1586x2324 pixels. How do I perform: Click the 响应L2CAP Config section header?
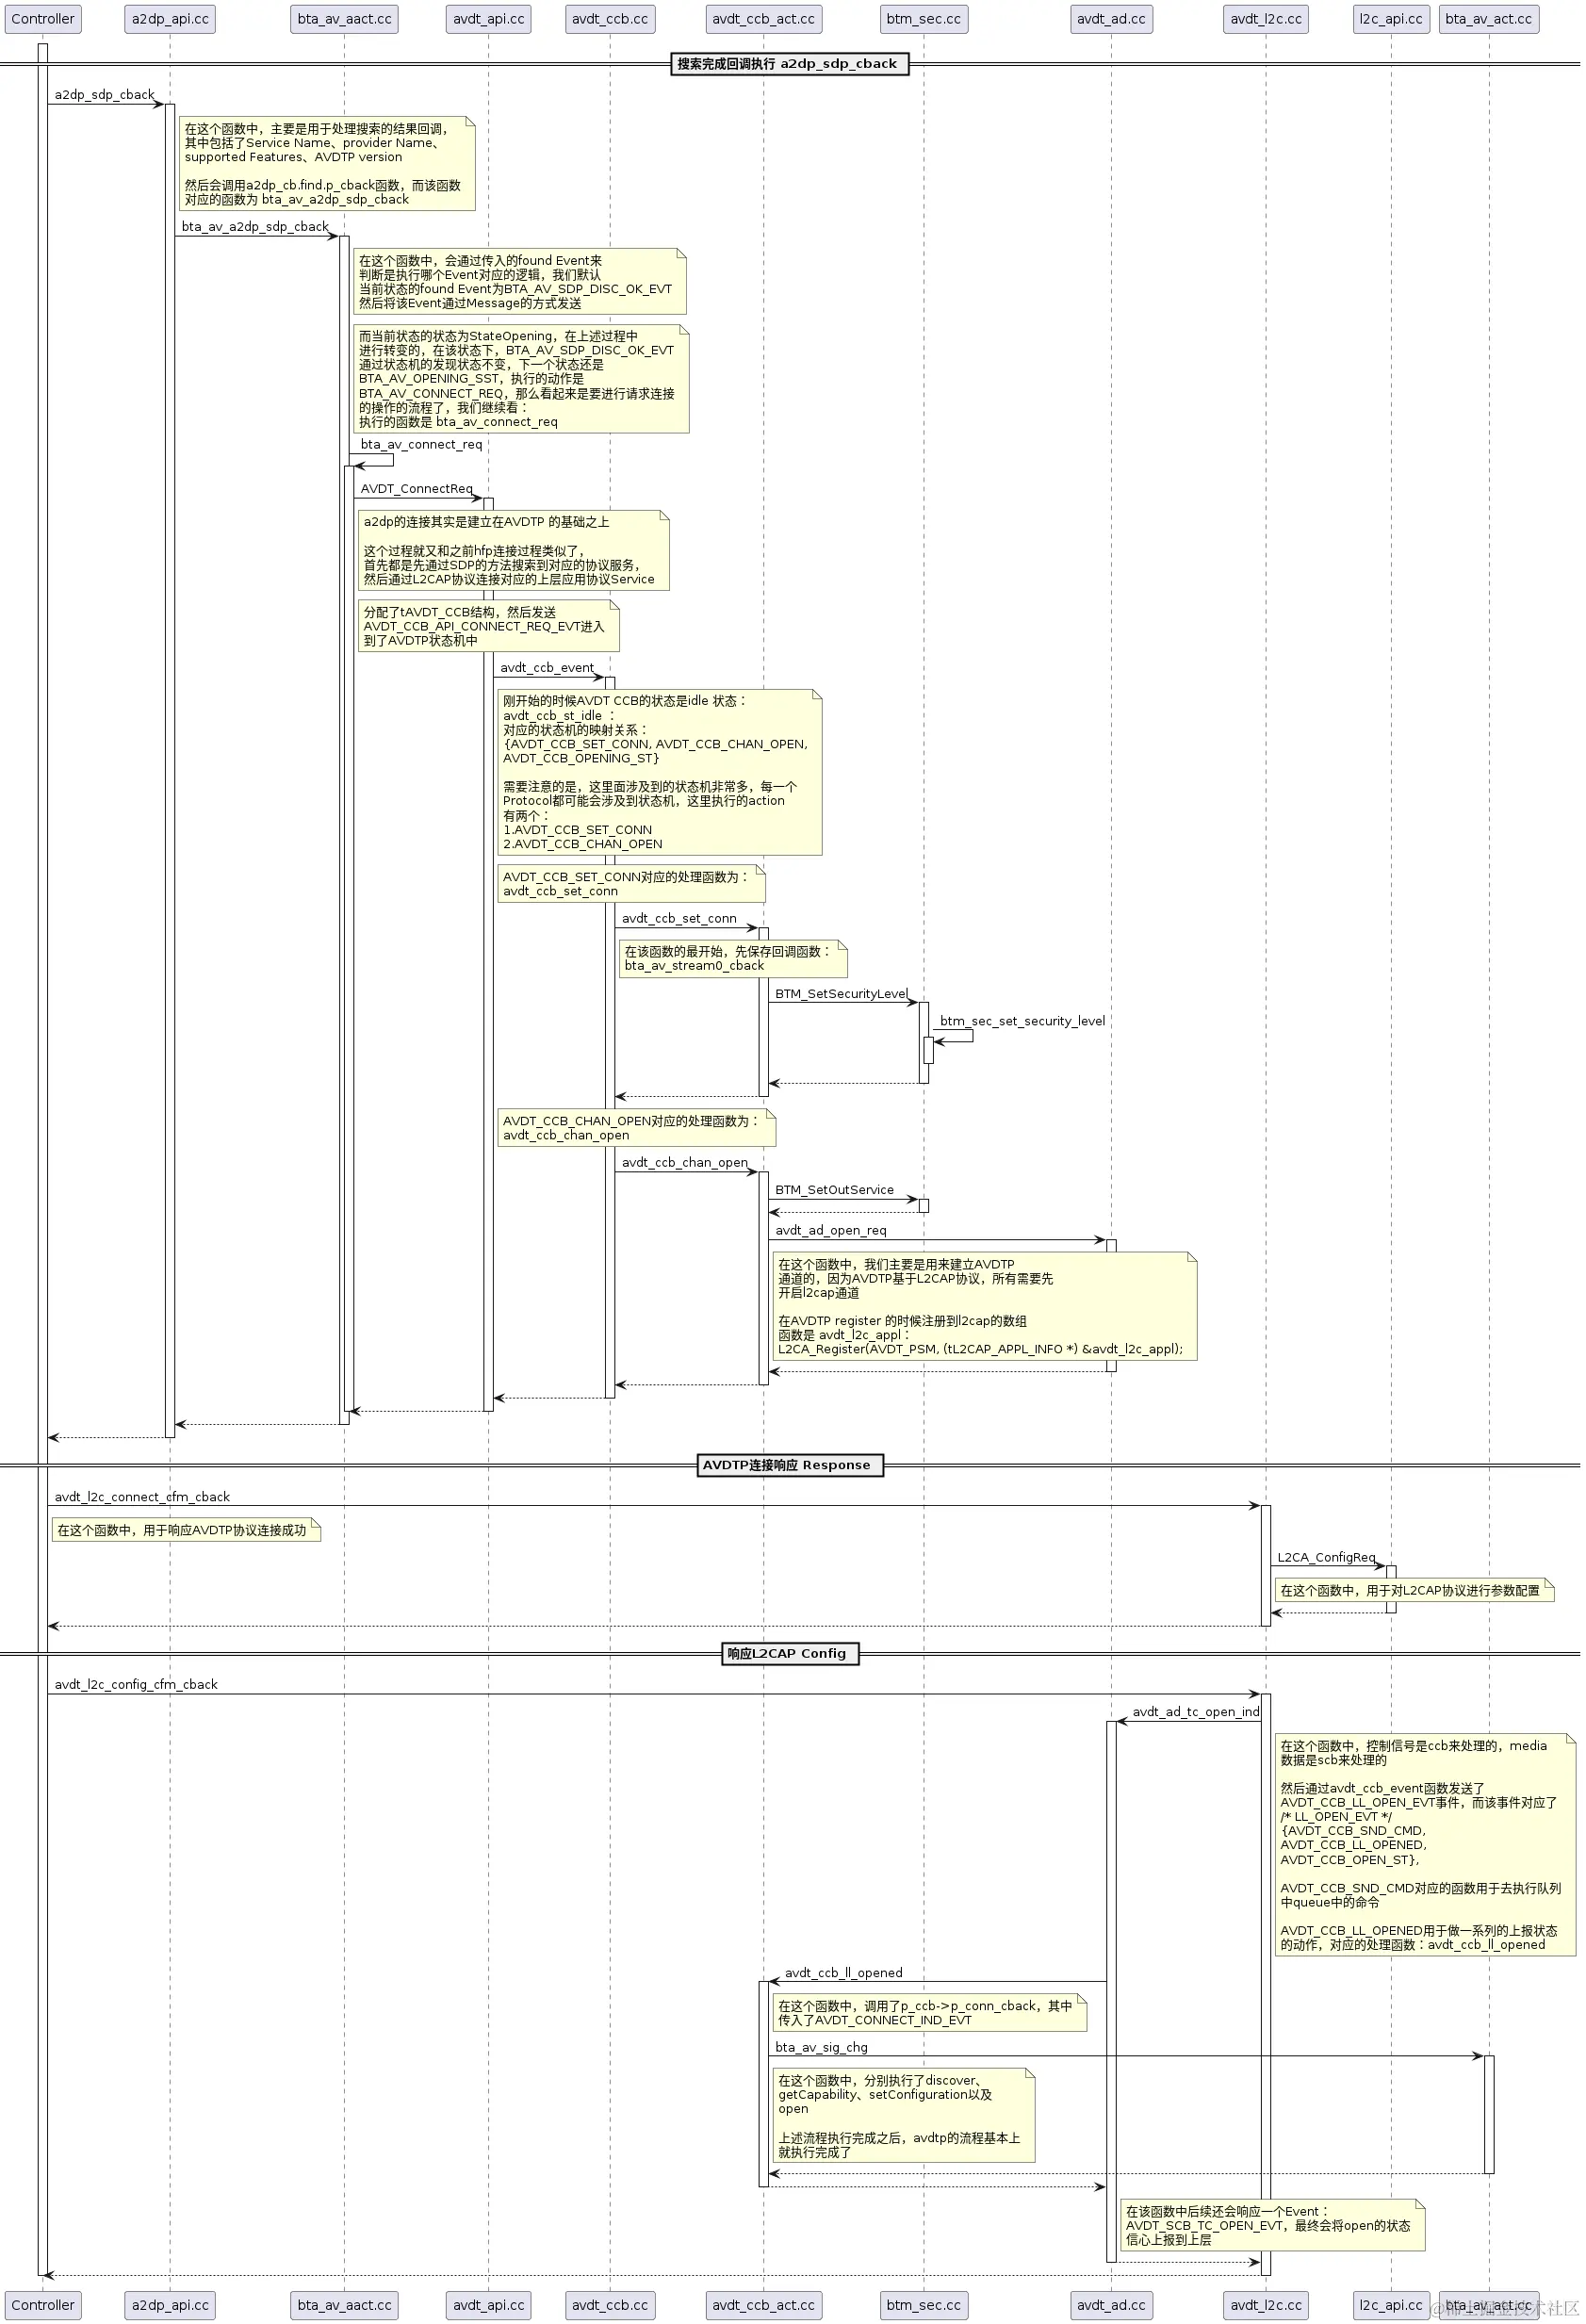click(789, 1653)
